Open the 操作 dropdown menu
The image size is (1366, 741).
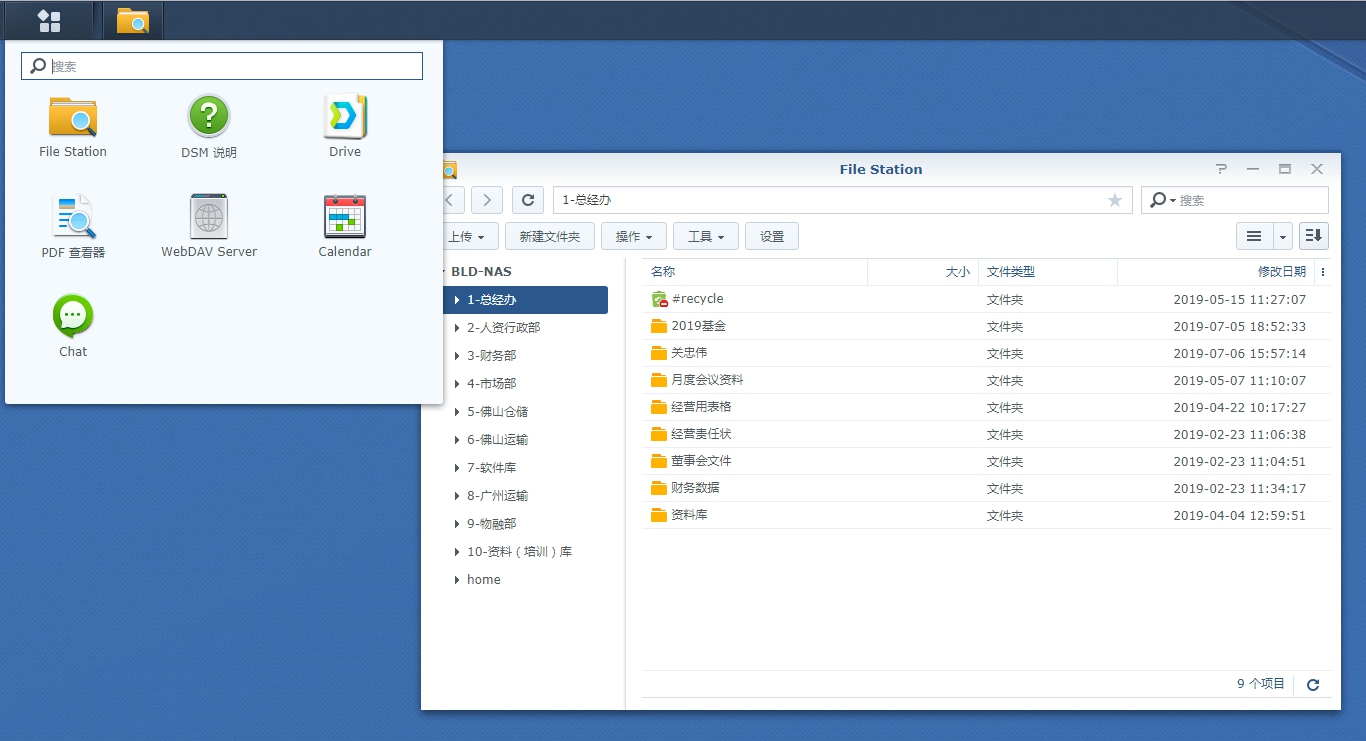633,237
